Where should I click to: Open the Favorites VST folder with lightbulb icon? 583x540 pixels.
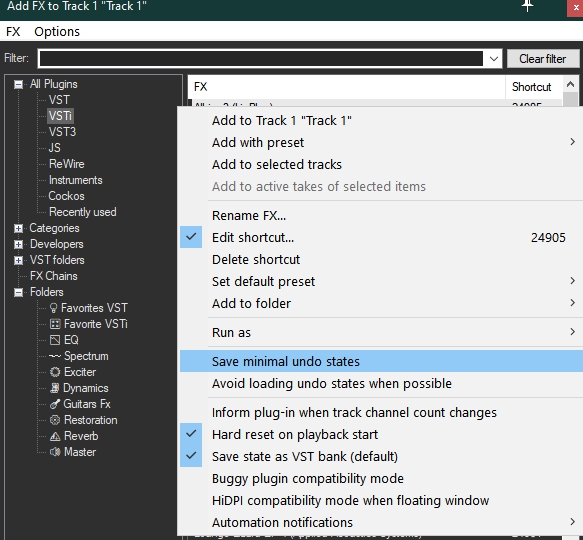pos(54,308)
